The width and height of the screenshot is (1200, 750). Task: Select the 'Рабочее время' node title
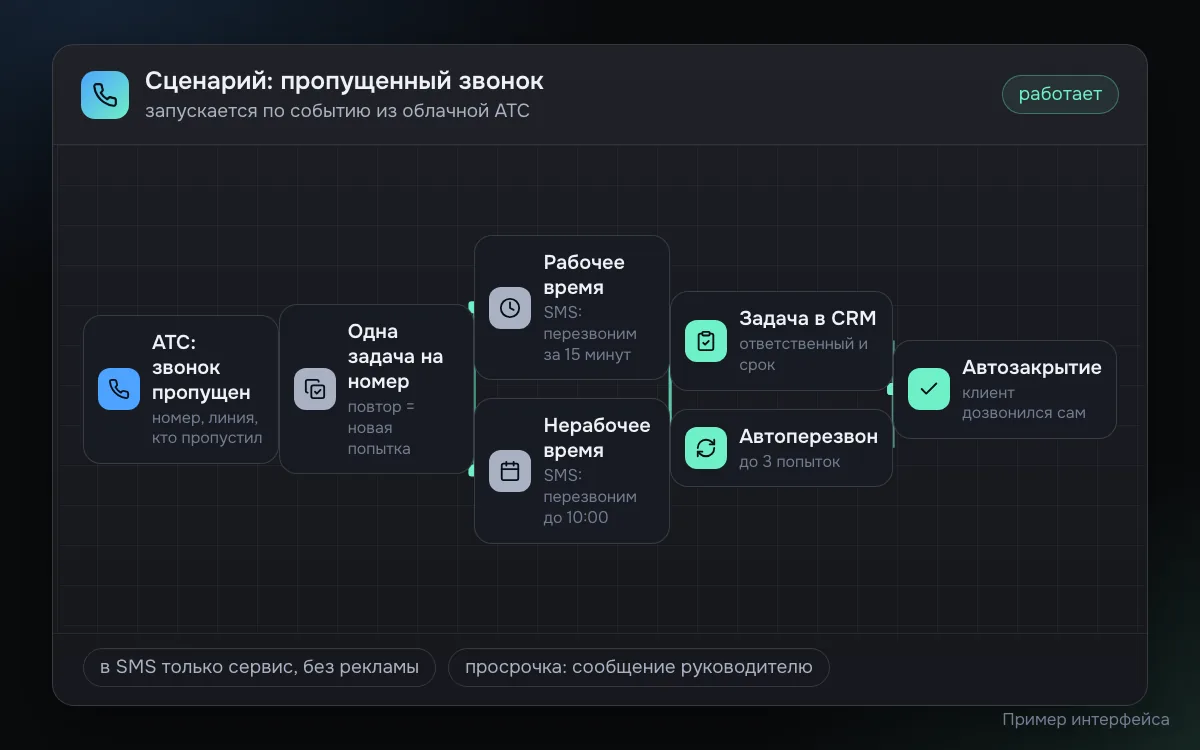[x=584, y=275]
